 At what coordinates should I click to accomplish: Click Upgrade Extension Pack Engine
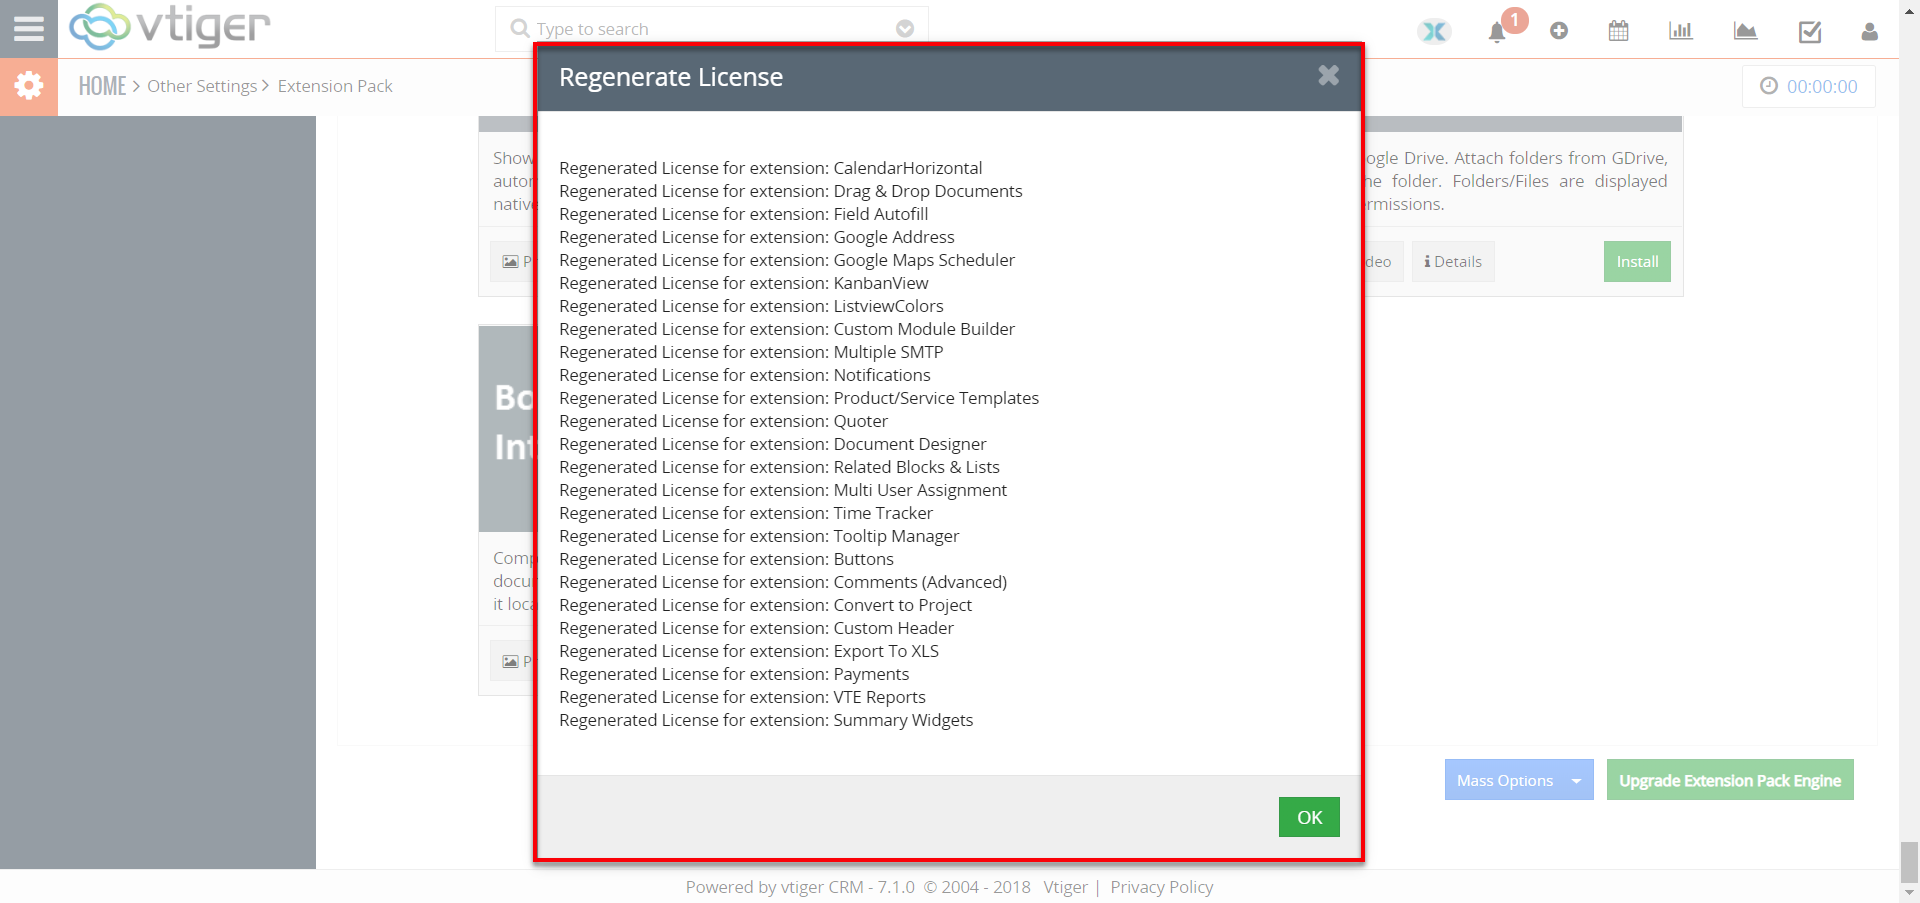(x=1730, y=780)
